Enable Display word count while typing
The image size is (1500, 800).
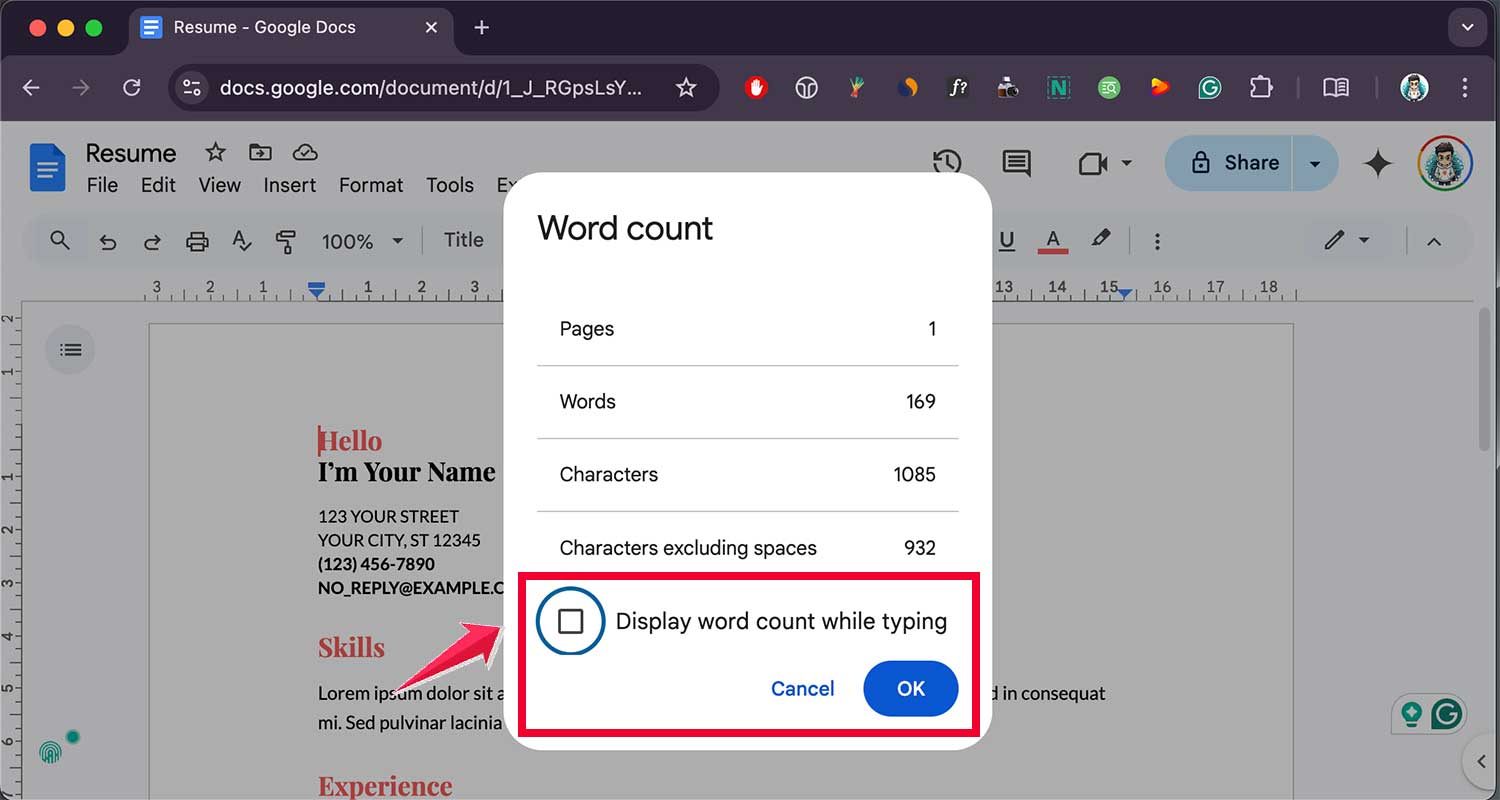click(x=571, y=621)
